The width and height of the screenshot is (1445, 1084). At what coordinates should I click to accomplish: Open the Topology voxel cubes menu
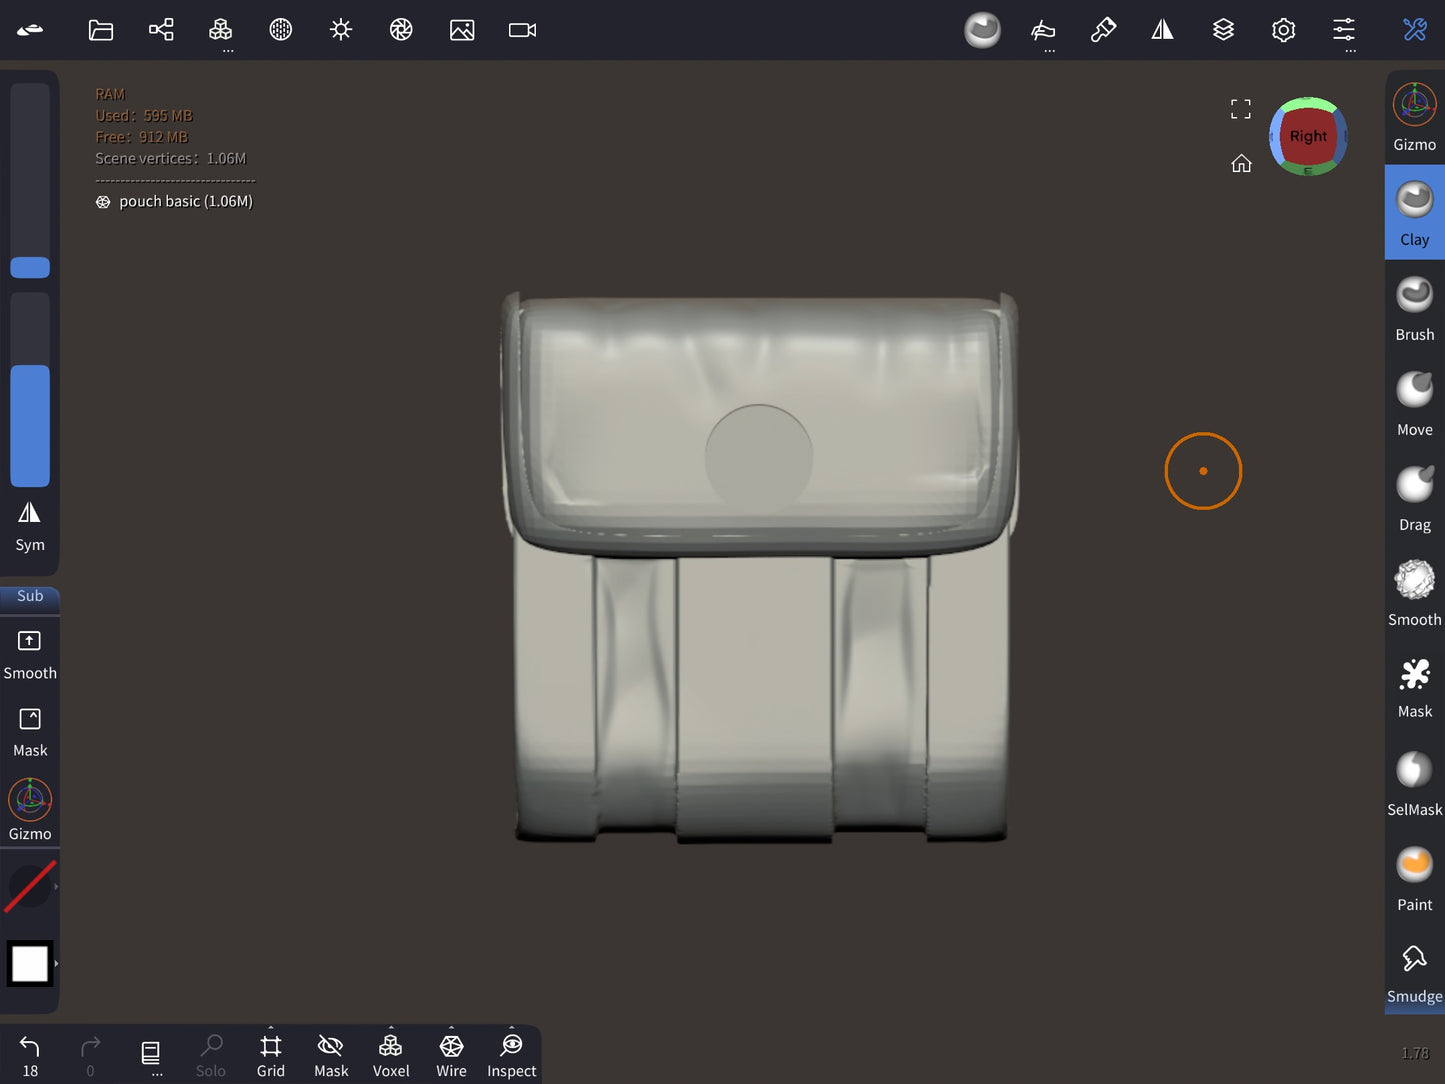pyautogui.click(x=221, y=30)
